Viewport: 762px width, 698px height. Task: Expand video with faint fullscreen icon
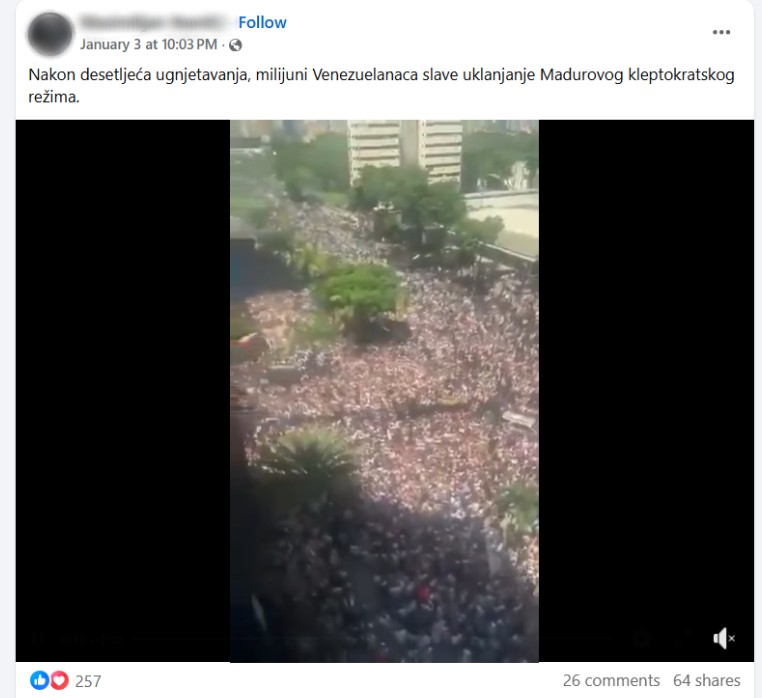[x=685, y=638]
